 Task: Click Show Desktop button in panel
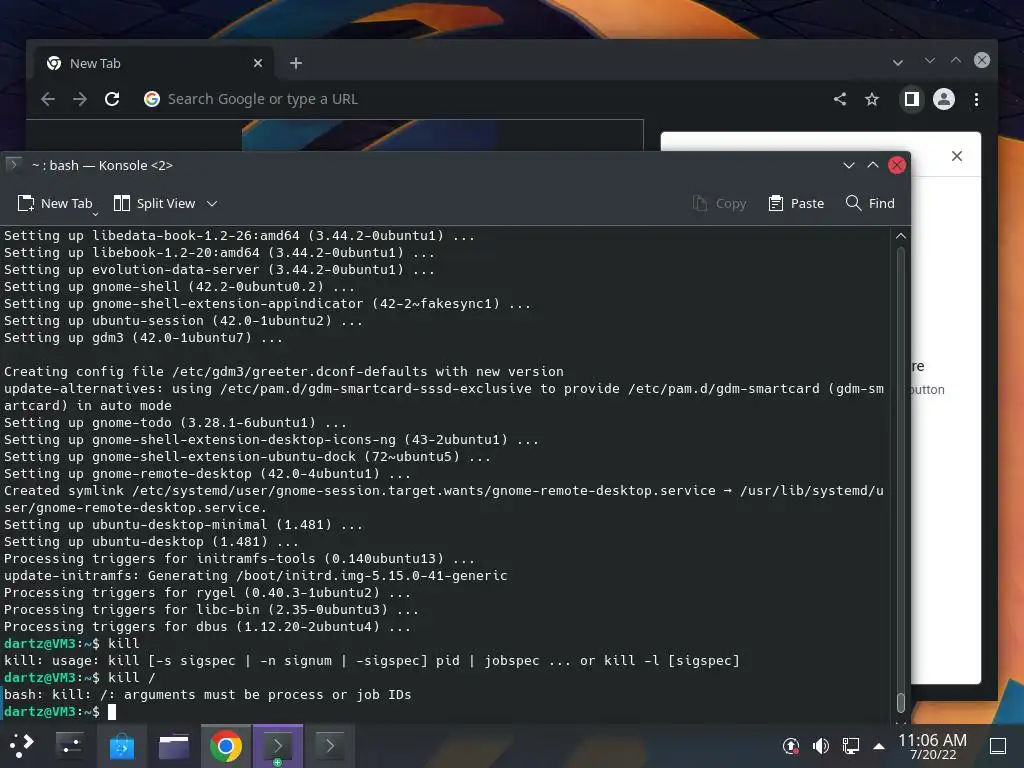click(x=998, y=746)
